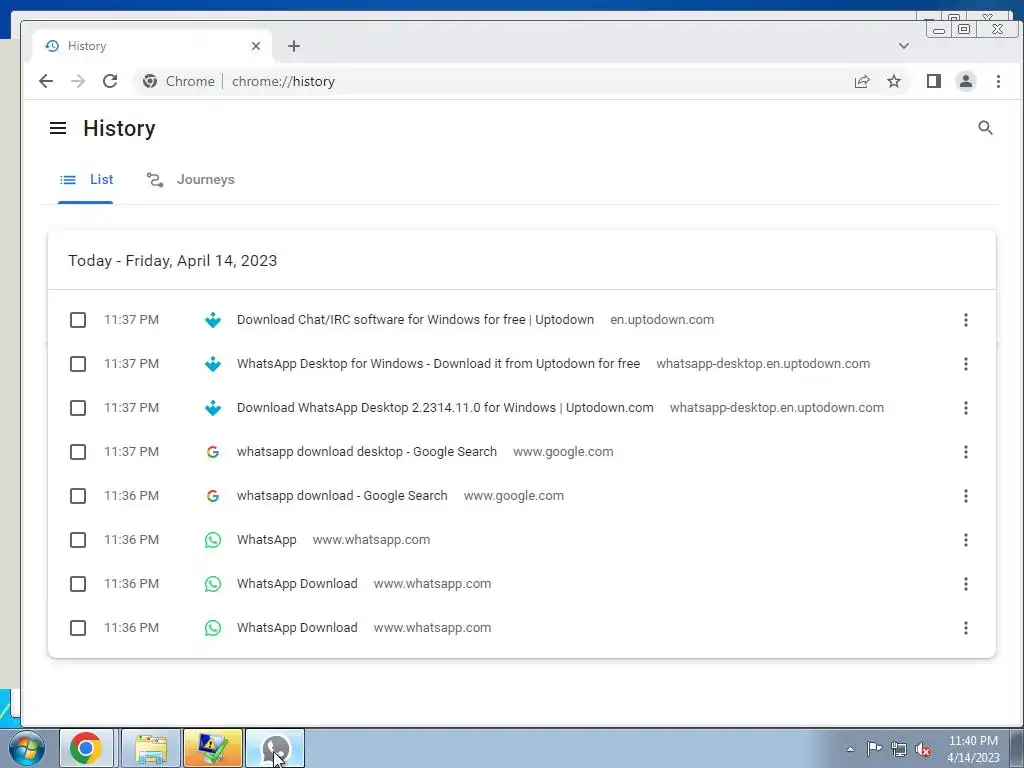
Task: Switch to the Journeys tab
Action: (190, 180)
